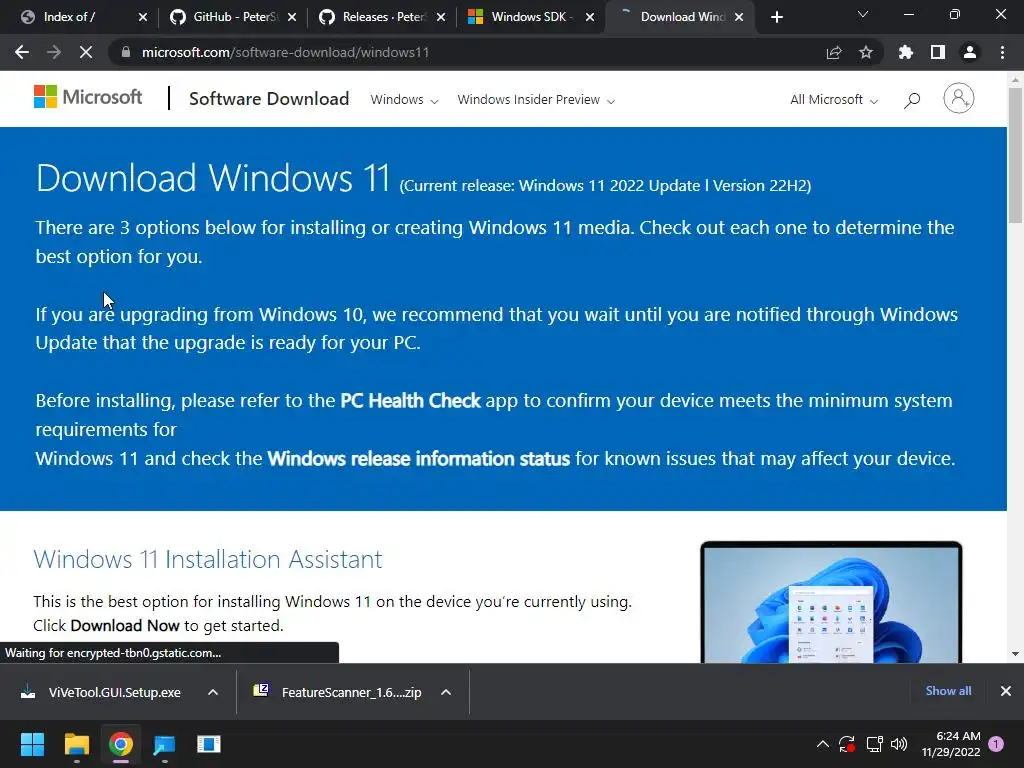
Task: Open the volume tray icon
Action: click(x=899, y=744)
